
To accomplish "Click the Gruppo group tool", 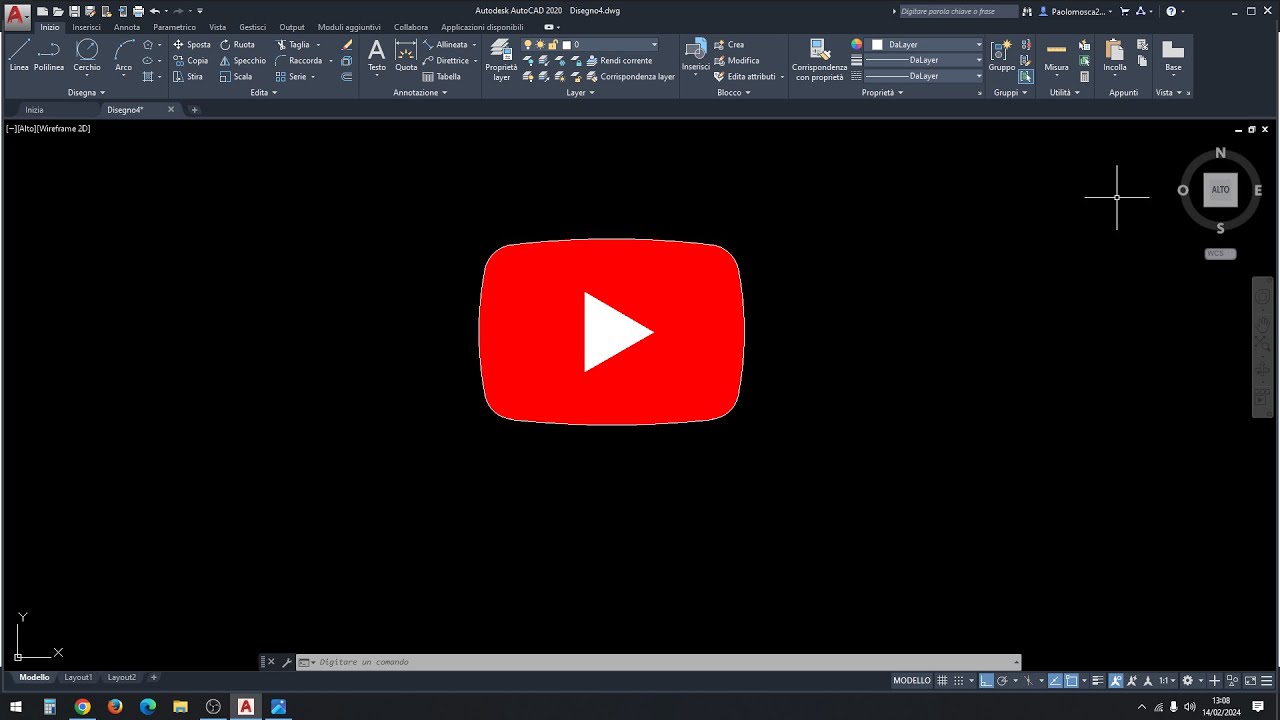I will point(1001,56).
